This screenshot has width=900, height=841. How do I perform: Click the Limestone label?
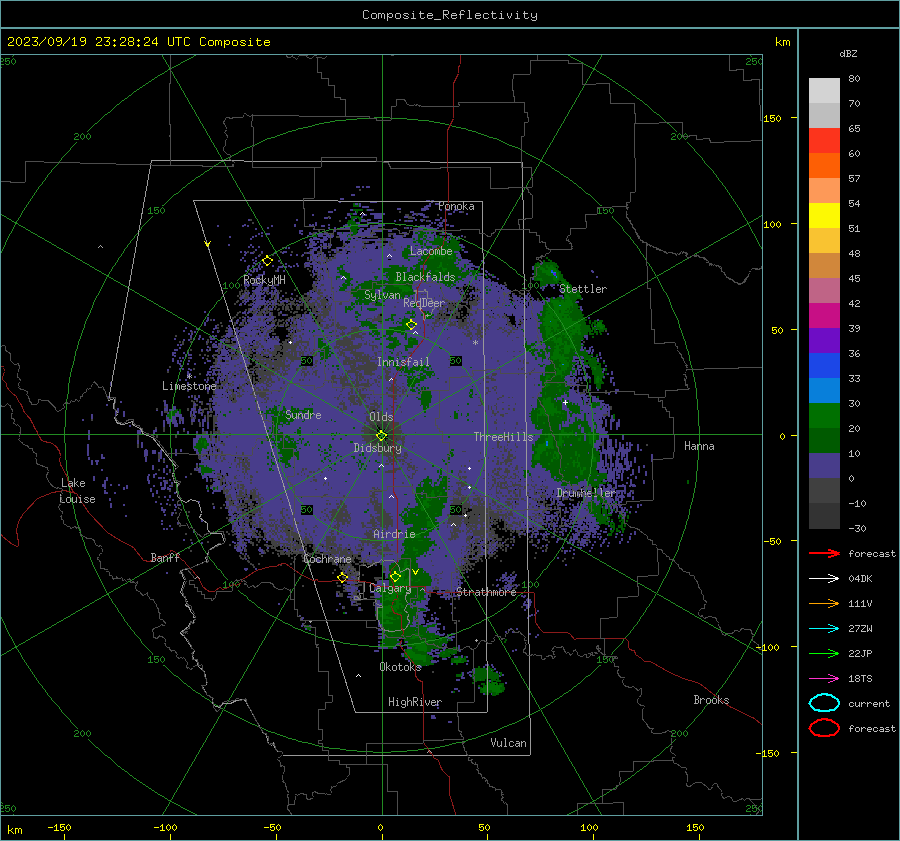tap(189, 386)
